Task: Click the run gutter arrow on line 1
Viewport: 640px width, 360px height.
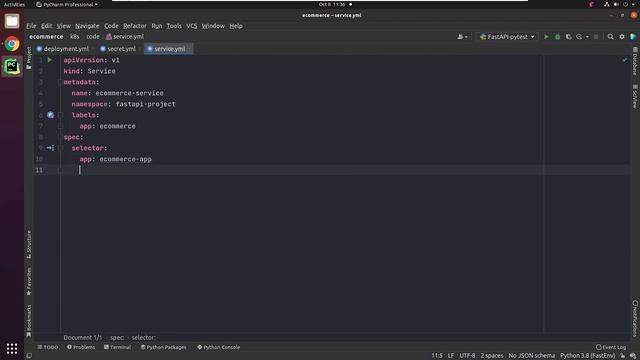Action: click(x=50, y=60)
